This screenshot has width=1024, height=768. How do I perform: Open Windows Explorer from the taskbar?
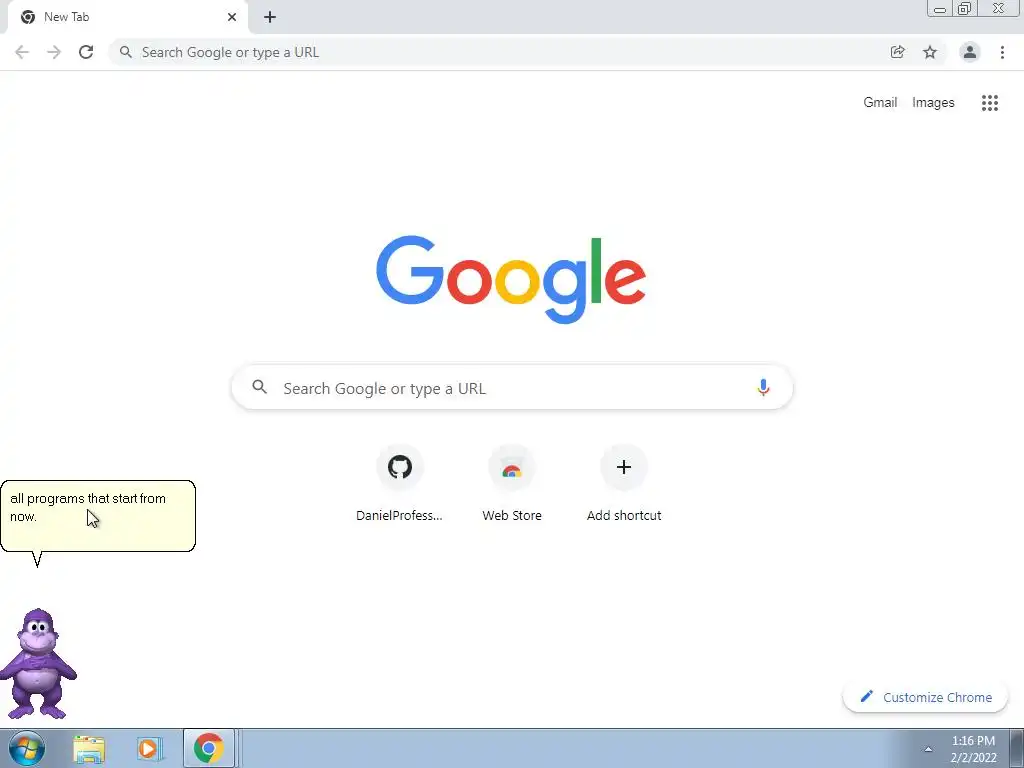tap(89, 748)
